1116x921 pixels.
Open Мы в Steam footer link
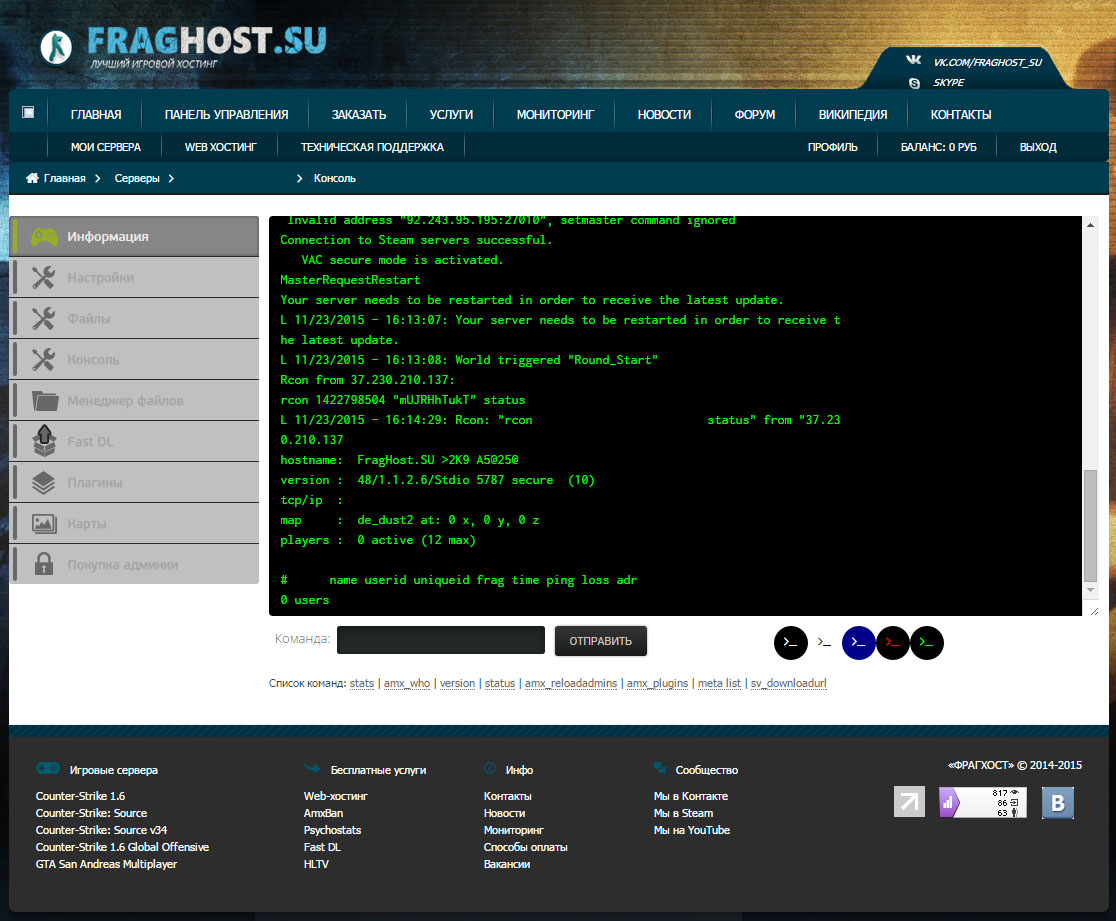coord(683,813)
